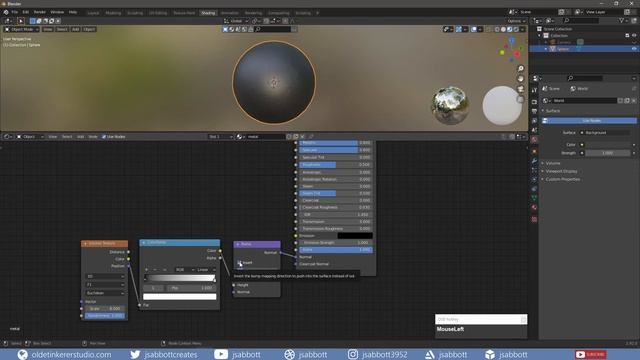The image size is (640, 360).
Task: Expand the Collection row in outliner
Action: tap(540, 36)
